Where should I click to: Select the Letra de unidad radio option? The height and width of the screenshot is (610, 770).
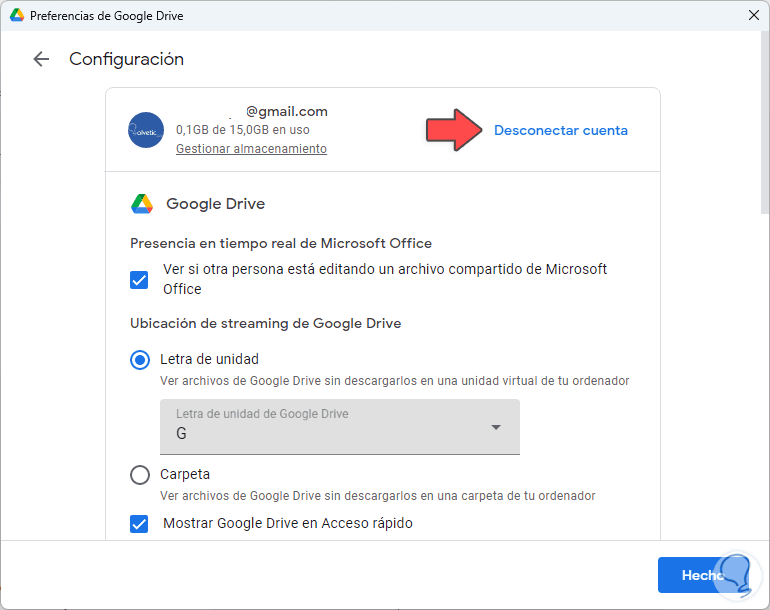[140, 360]
